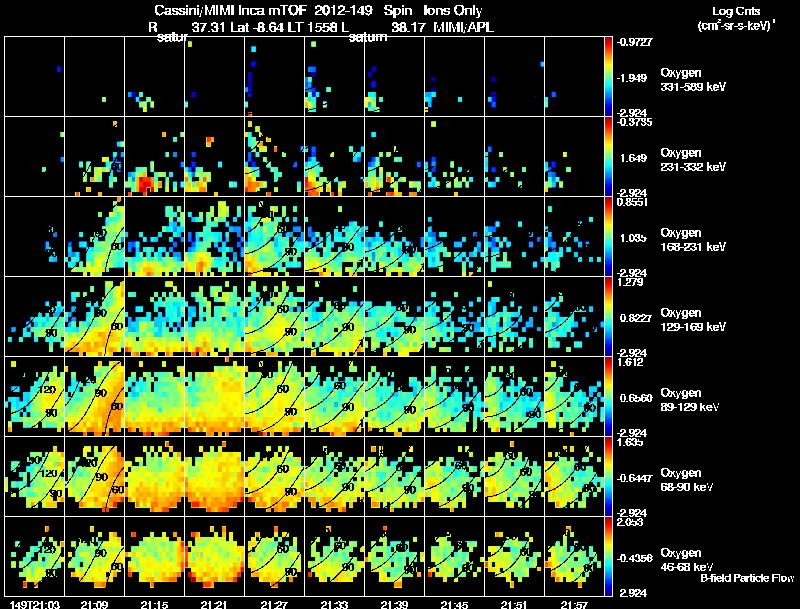Click the color bar beside Oxygen 46-68 keV

(608, 557)
